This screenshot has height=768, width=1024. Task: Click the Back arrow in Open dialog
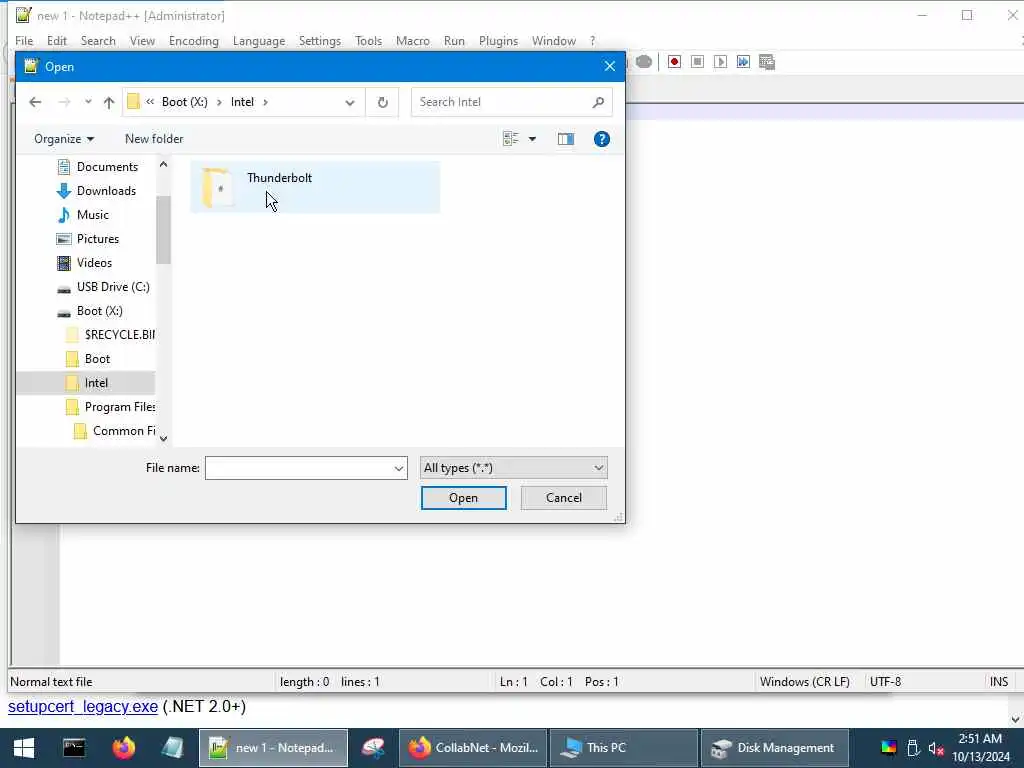(35, 102)
